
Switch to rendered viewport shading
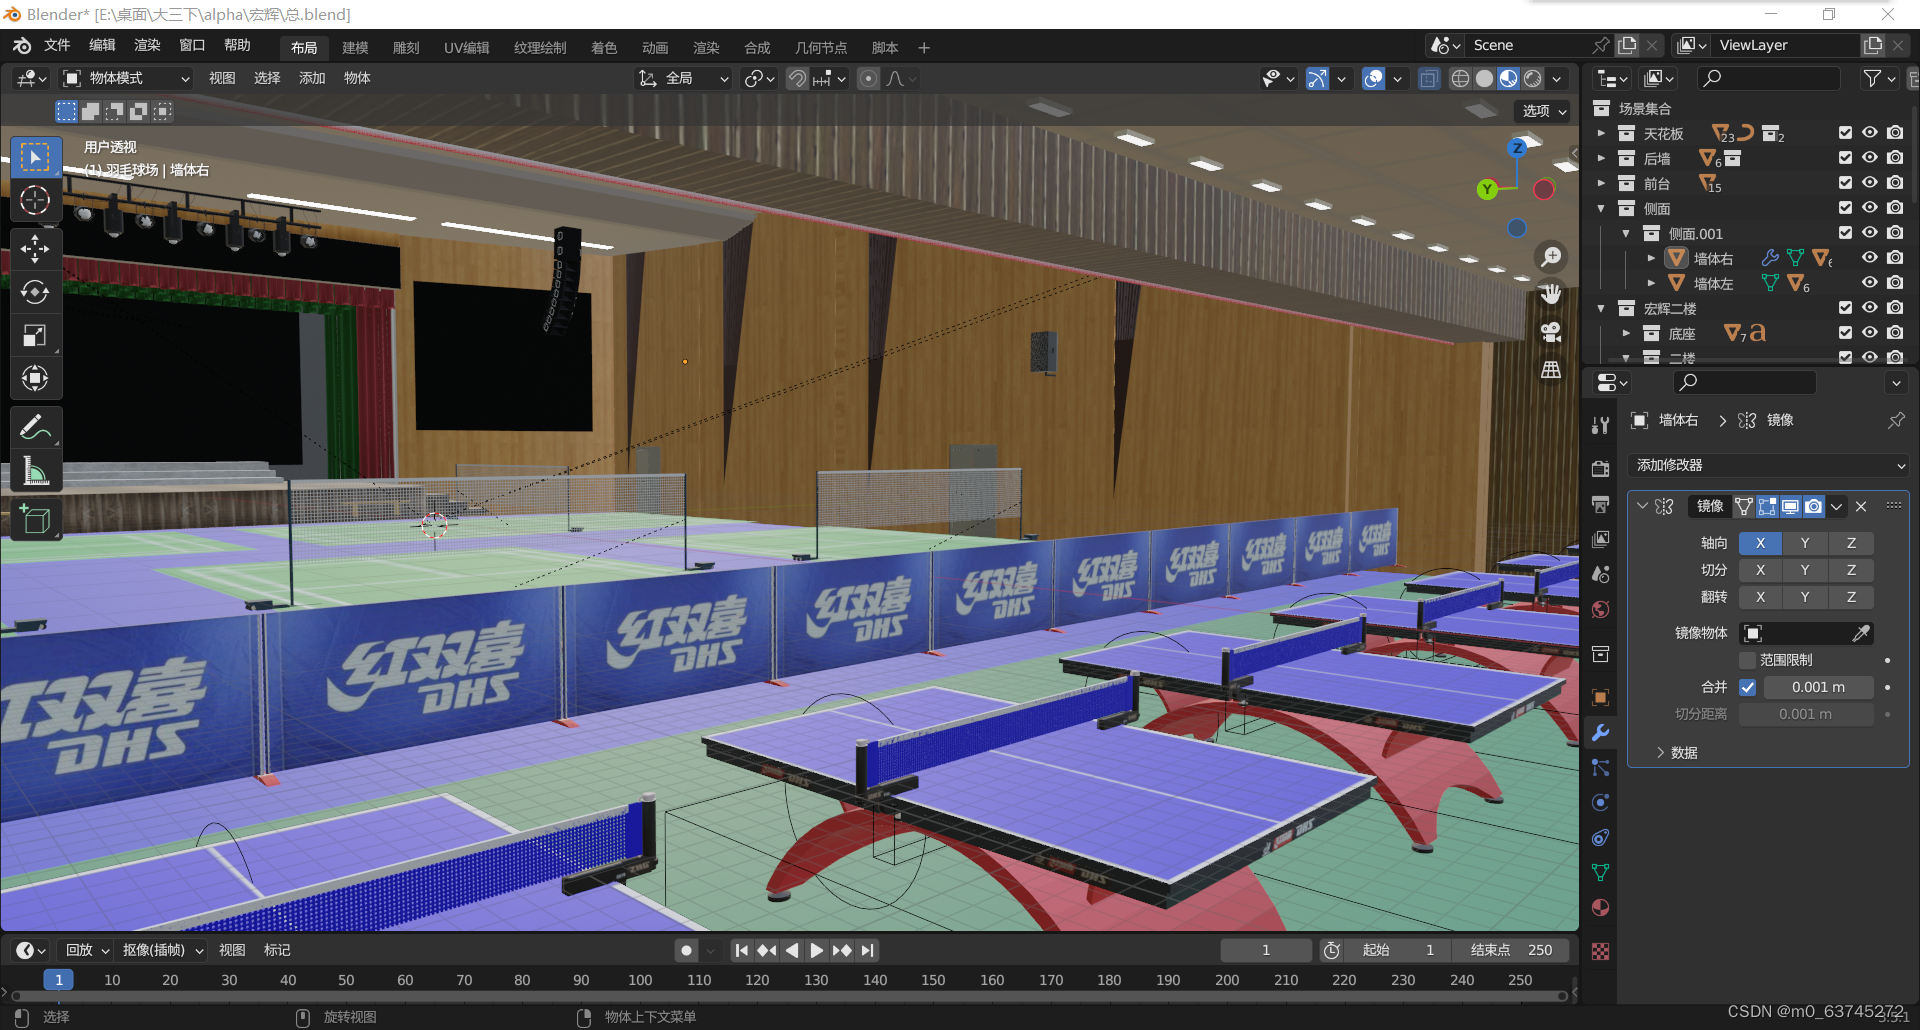1532,78
